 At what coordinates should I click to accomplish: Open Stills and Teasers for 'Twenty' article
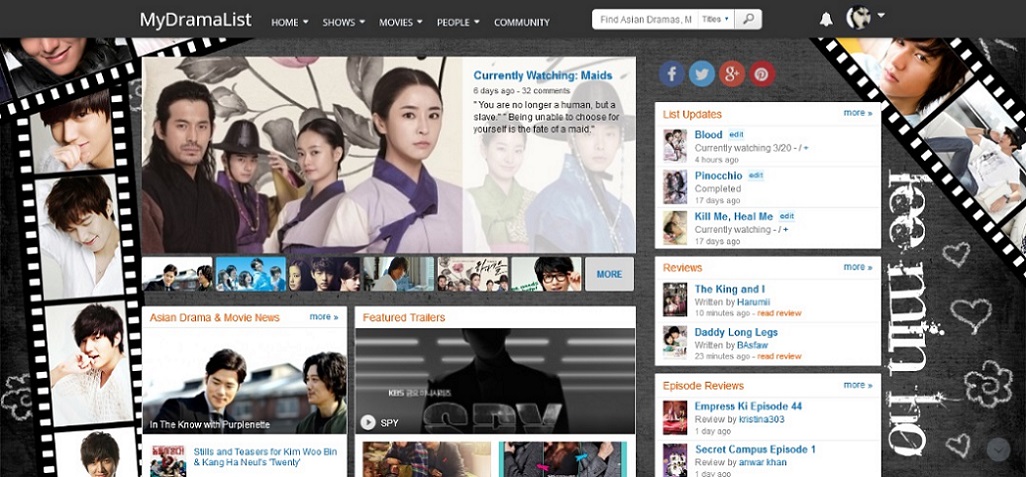coord(265,457)
